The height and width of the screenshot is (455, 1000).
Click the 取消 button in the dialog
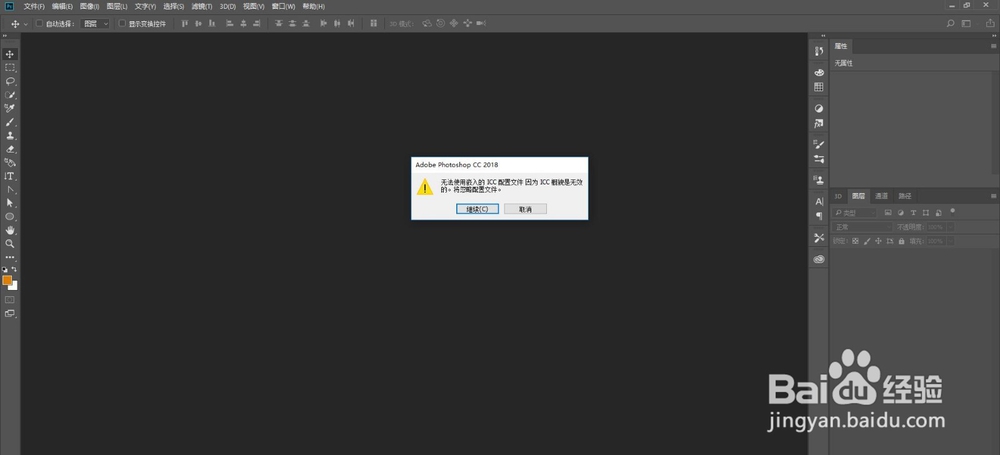click(x=526, y=209)
